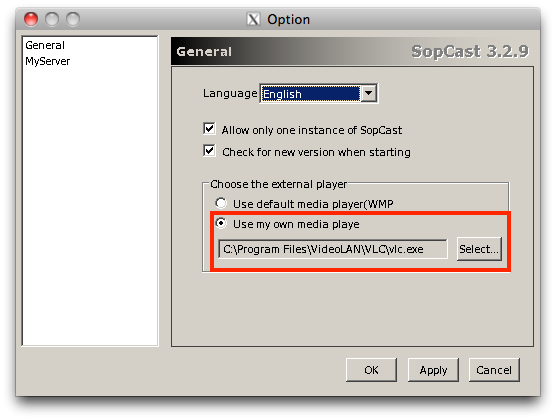The width and height of the screenshot is (556, 420).
Task: Click Select... to browse for media player
Action: coord(479,249)
